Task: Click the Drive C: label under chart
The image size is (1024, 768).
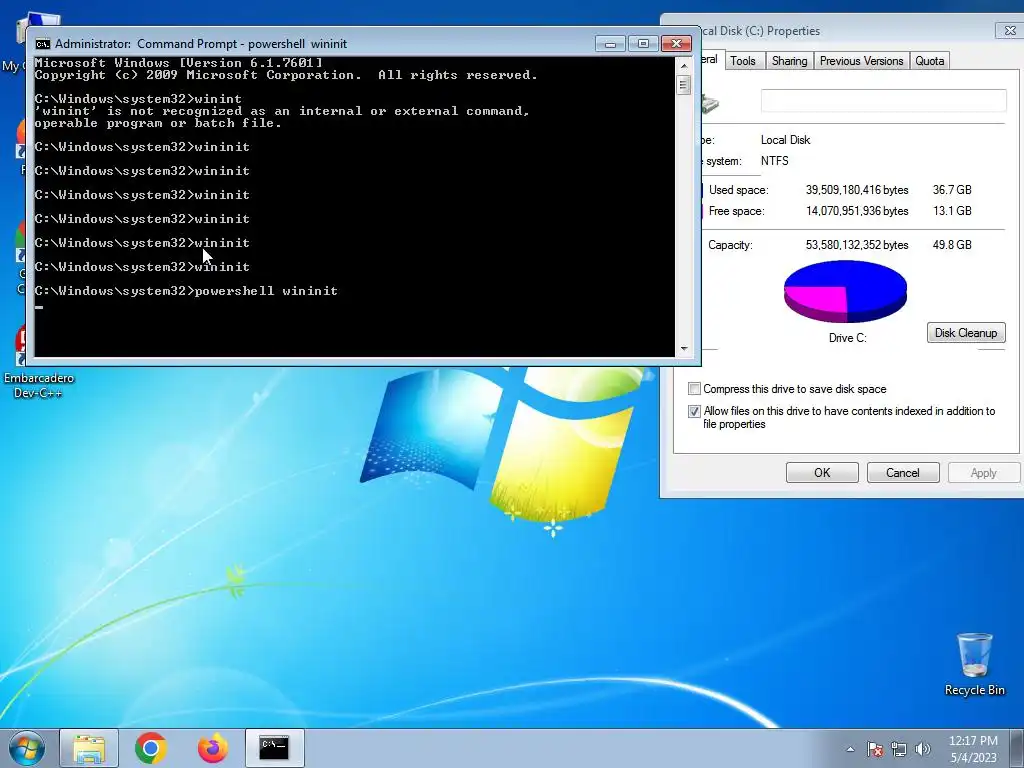Action: click(847, 338)
